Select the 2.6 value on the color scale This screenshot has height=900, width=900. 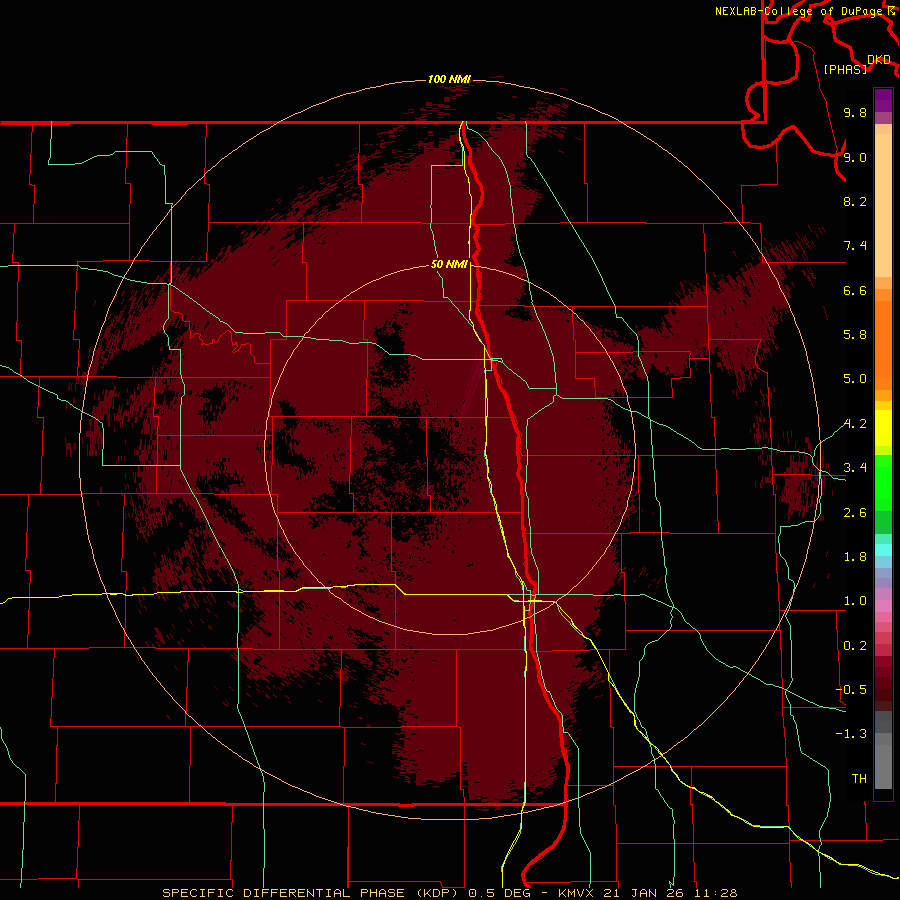(855, 513)
